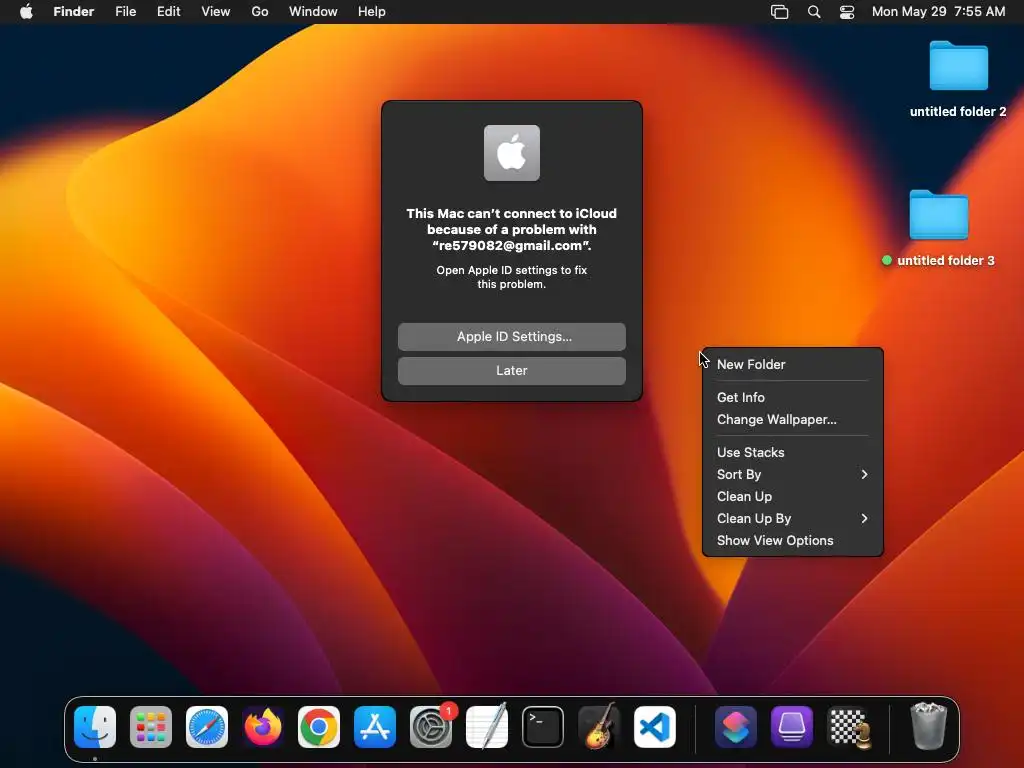Click the Stage Manager menu bar icon
This screenshot has width=1024, height=768.
pyautogui.click(x=779, y=12)
